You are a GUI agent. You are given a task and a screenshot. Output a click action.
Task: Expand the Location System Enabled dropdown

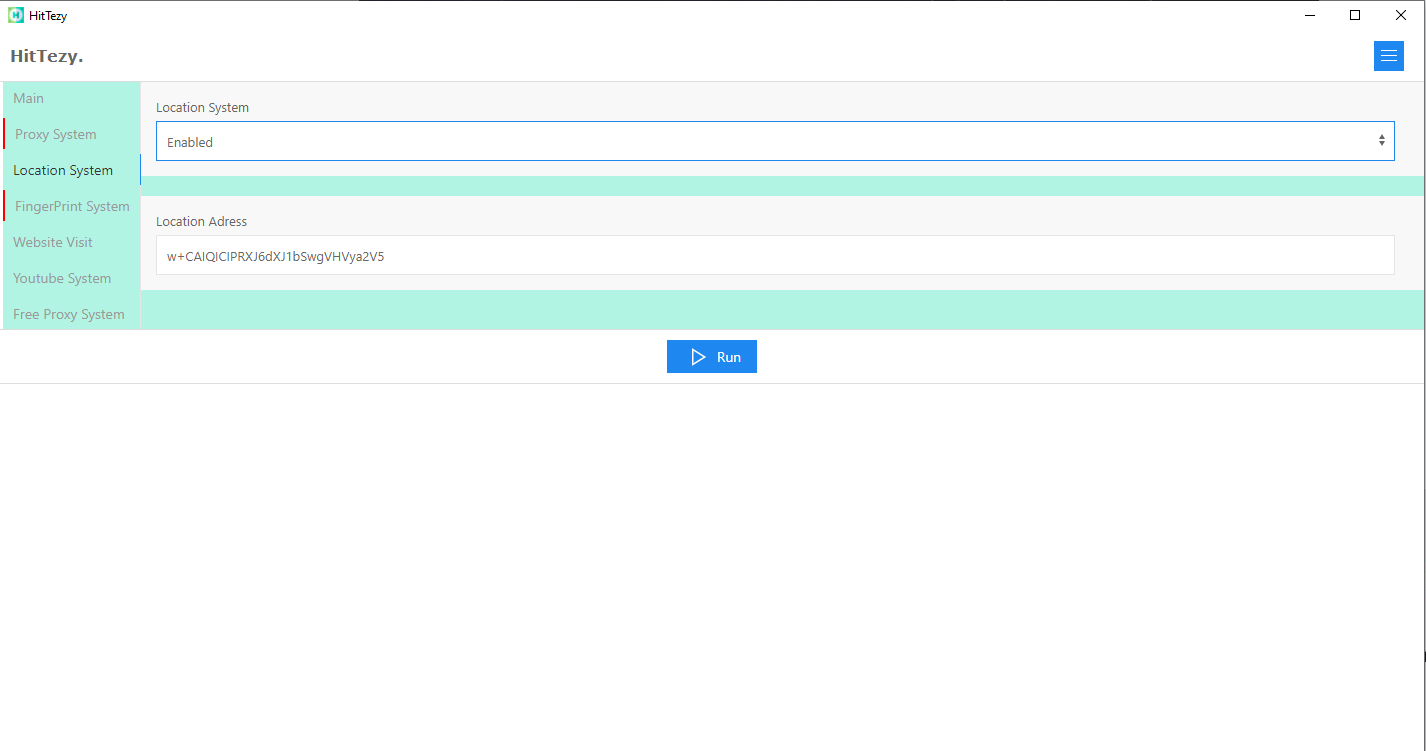coord(775,141)
